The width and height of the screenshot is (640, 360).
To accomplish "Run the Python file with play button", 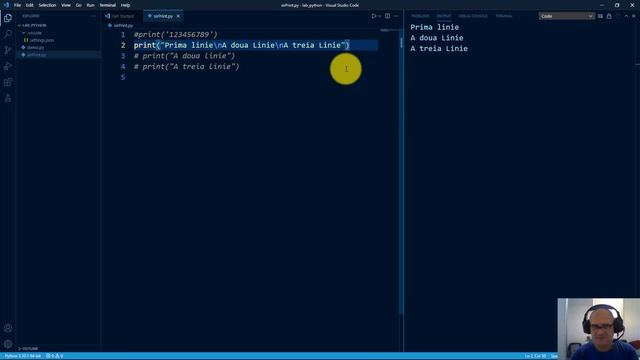I will pyautogui.click(x=373, y=16).
